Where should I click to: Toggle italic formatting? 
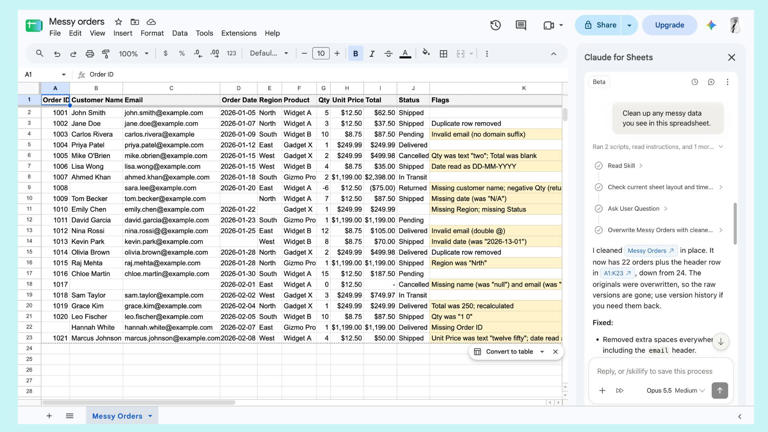pyautogui.click(x=372, y=54)
